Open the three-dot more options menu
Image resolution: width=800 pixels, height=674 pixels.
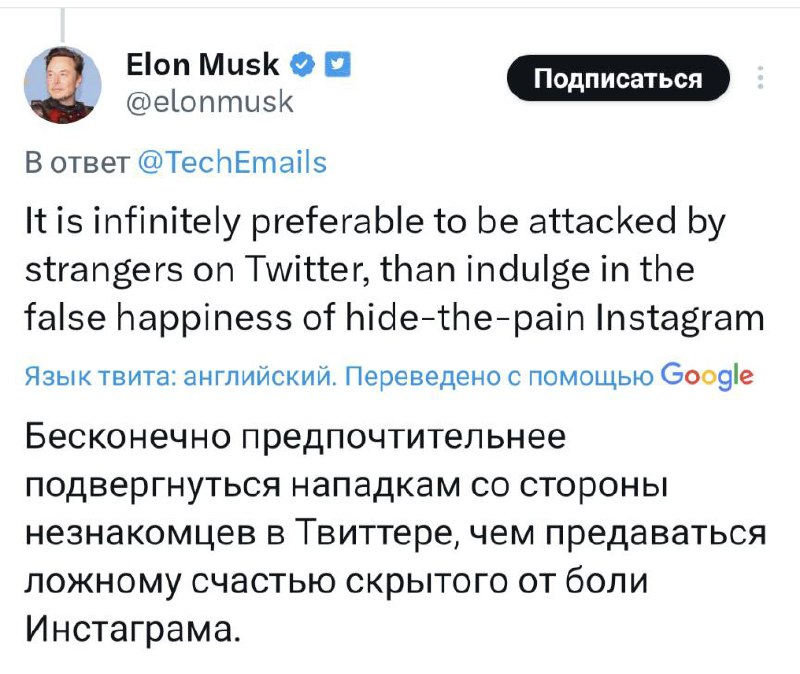coord(763,79)
